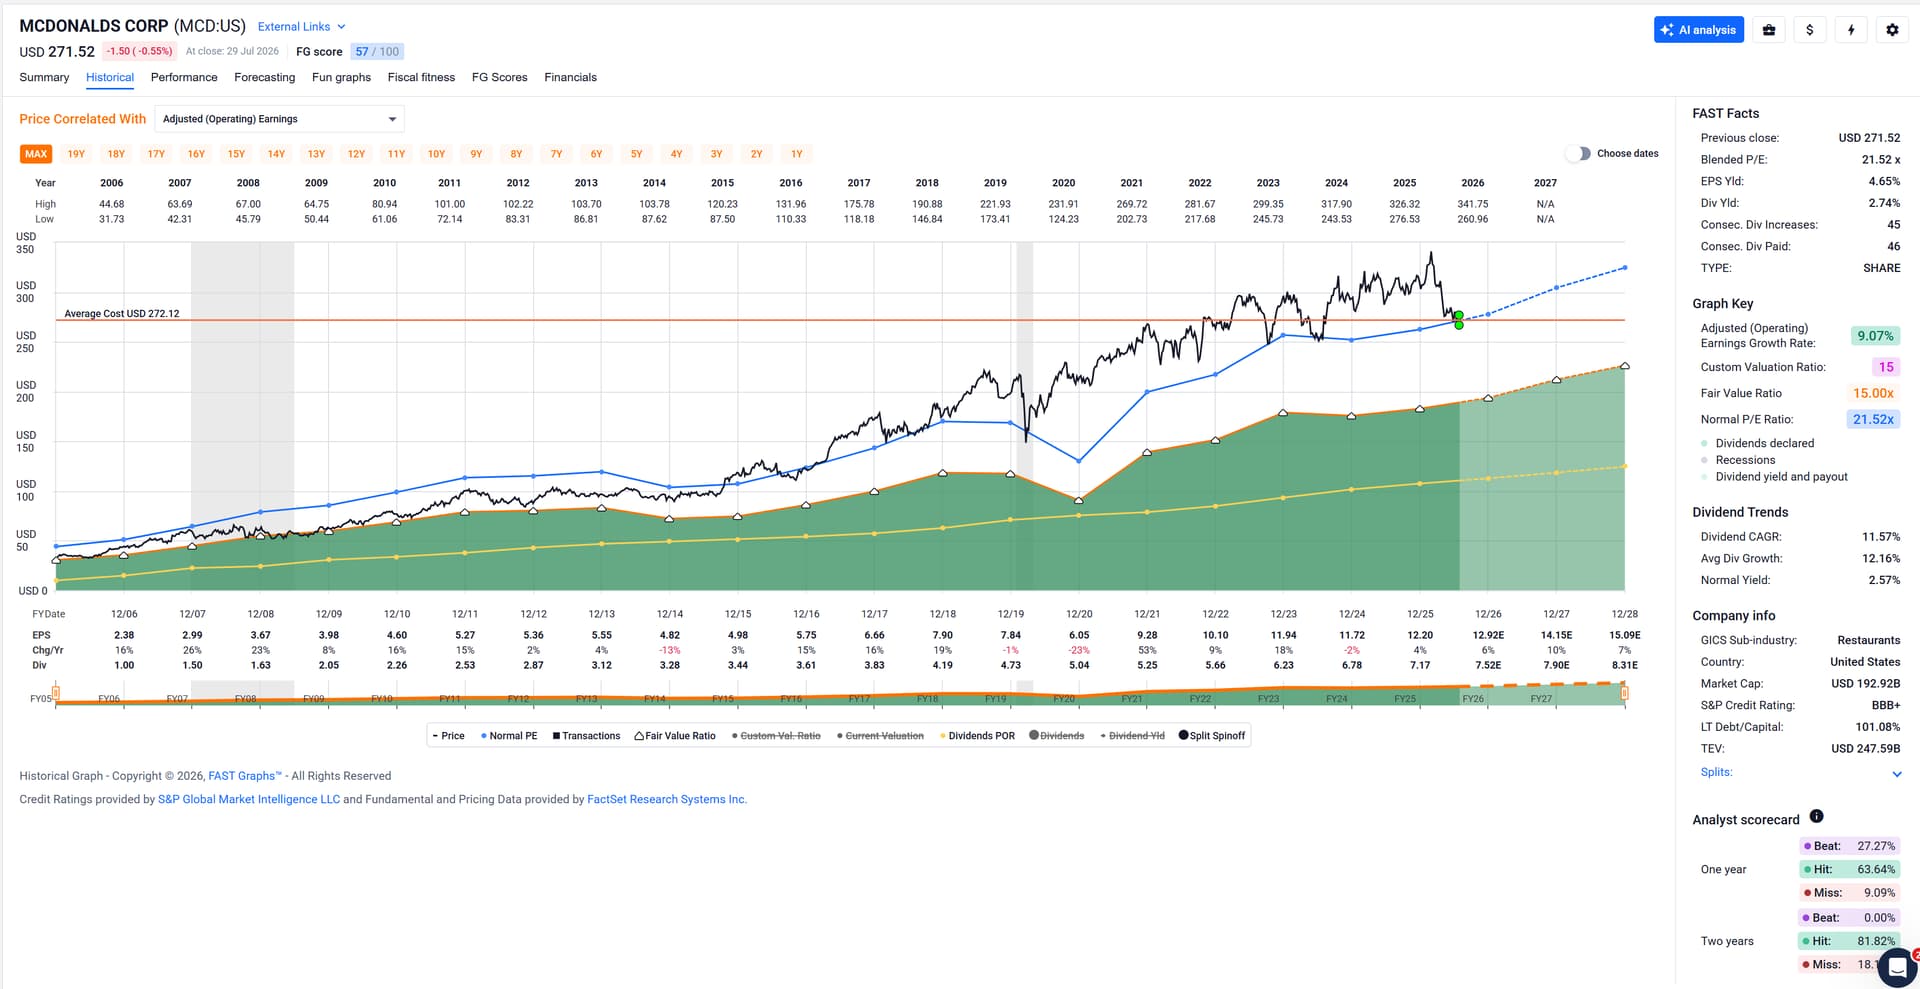Select the 1Y time range
This screenshot has width=1920, height=989.
click(796, 154)
